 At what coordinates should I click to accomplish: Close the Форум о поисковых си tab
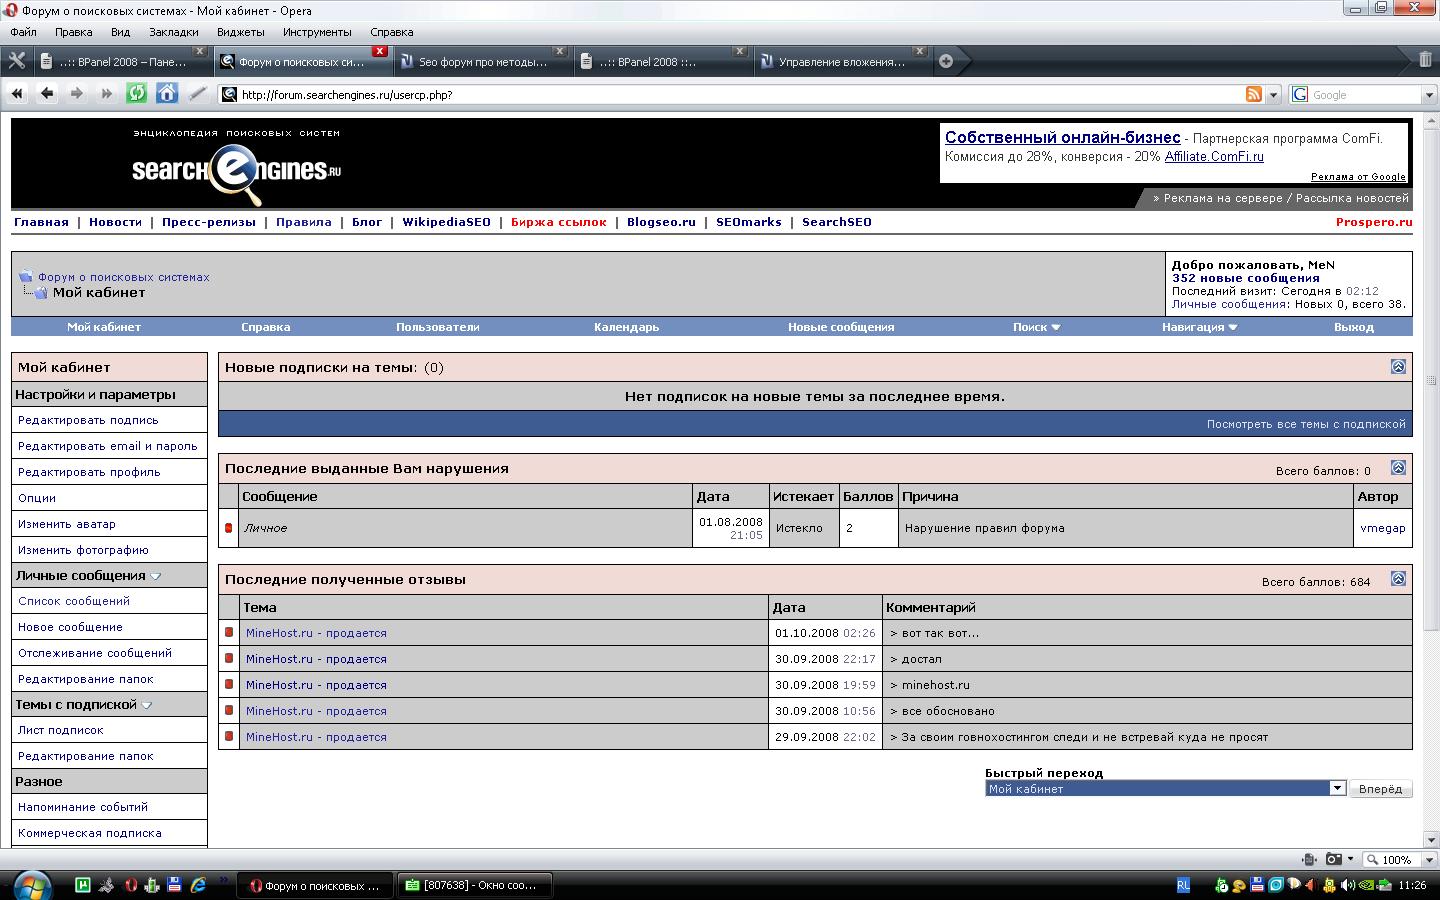pos(380,52)
